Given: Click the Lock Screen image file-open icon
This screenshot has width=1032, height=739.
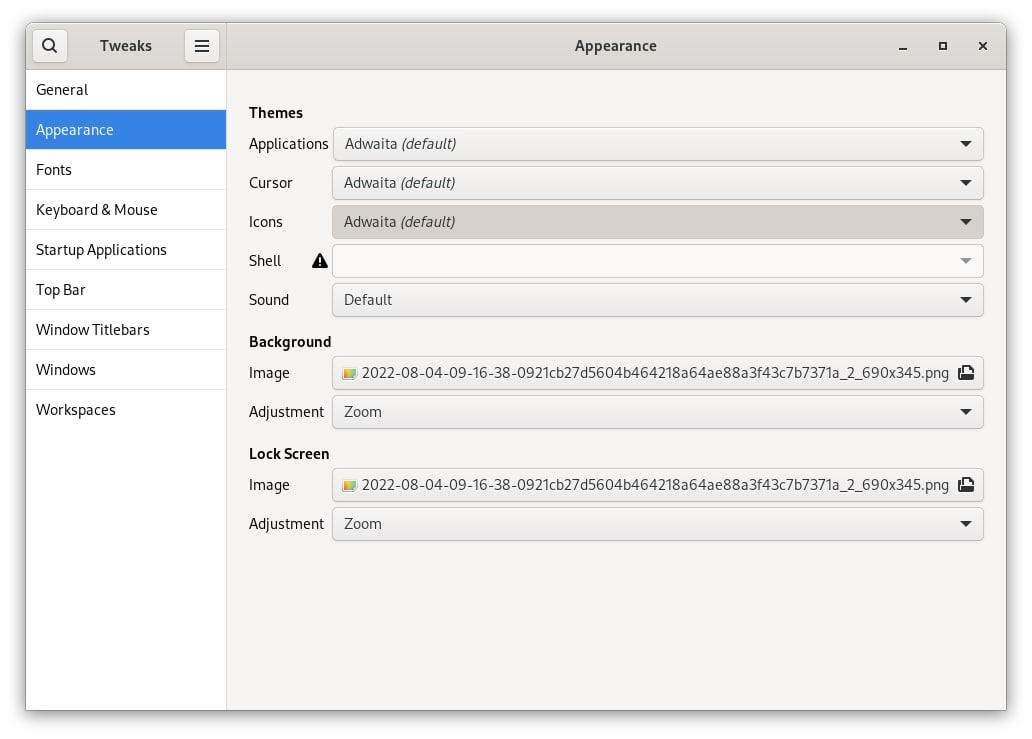Looking at the screenshot, I should point(966,485).
